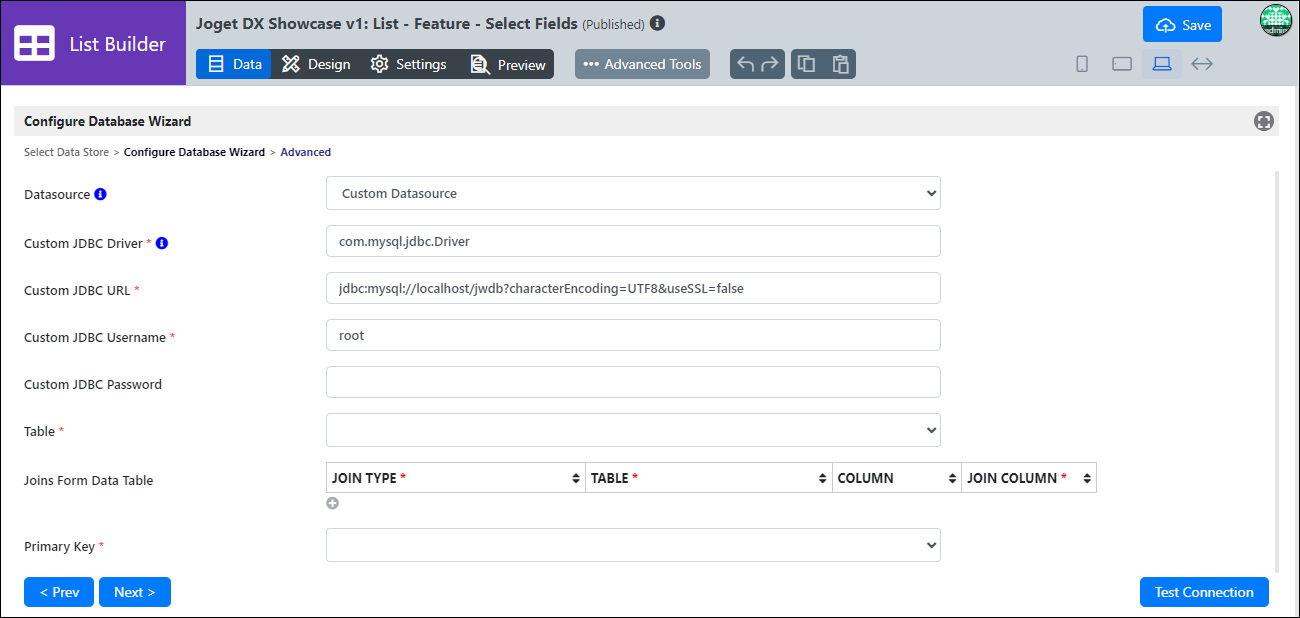The width and height of the screenshot is (1300, 618).
Task: Click the redo arrow icon
Action: 770,64
